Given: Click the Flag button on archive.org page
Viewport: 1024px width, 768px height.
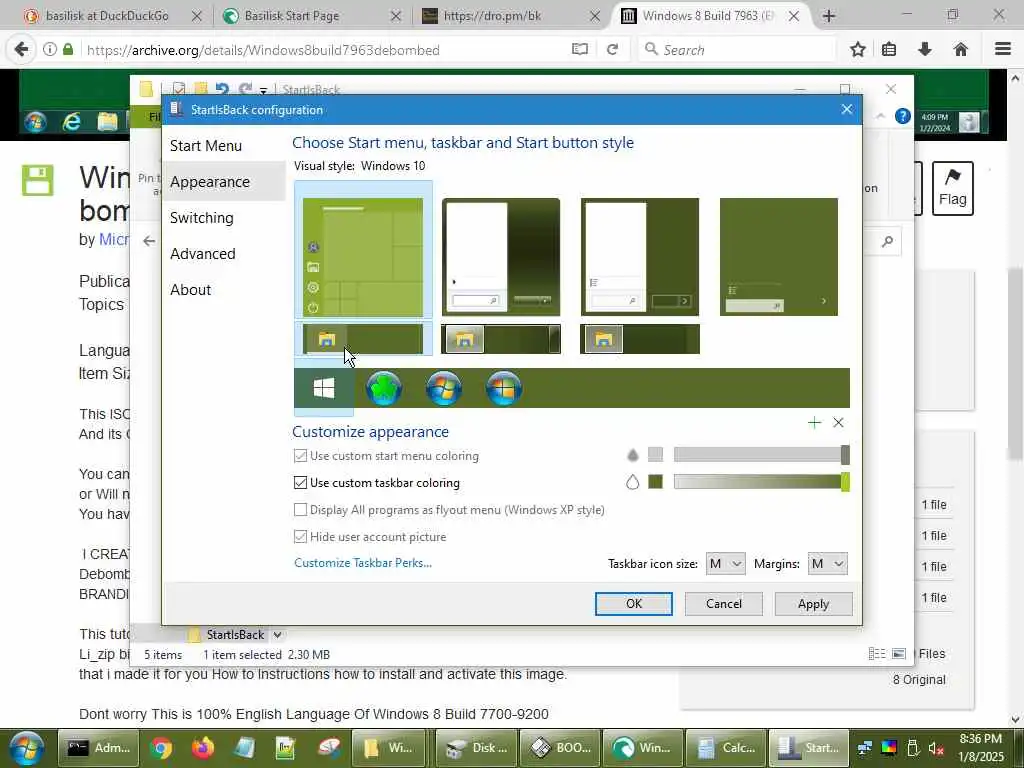Looking at the screenshot, I should 953,188.
